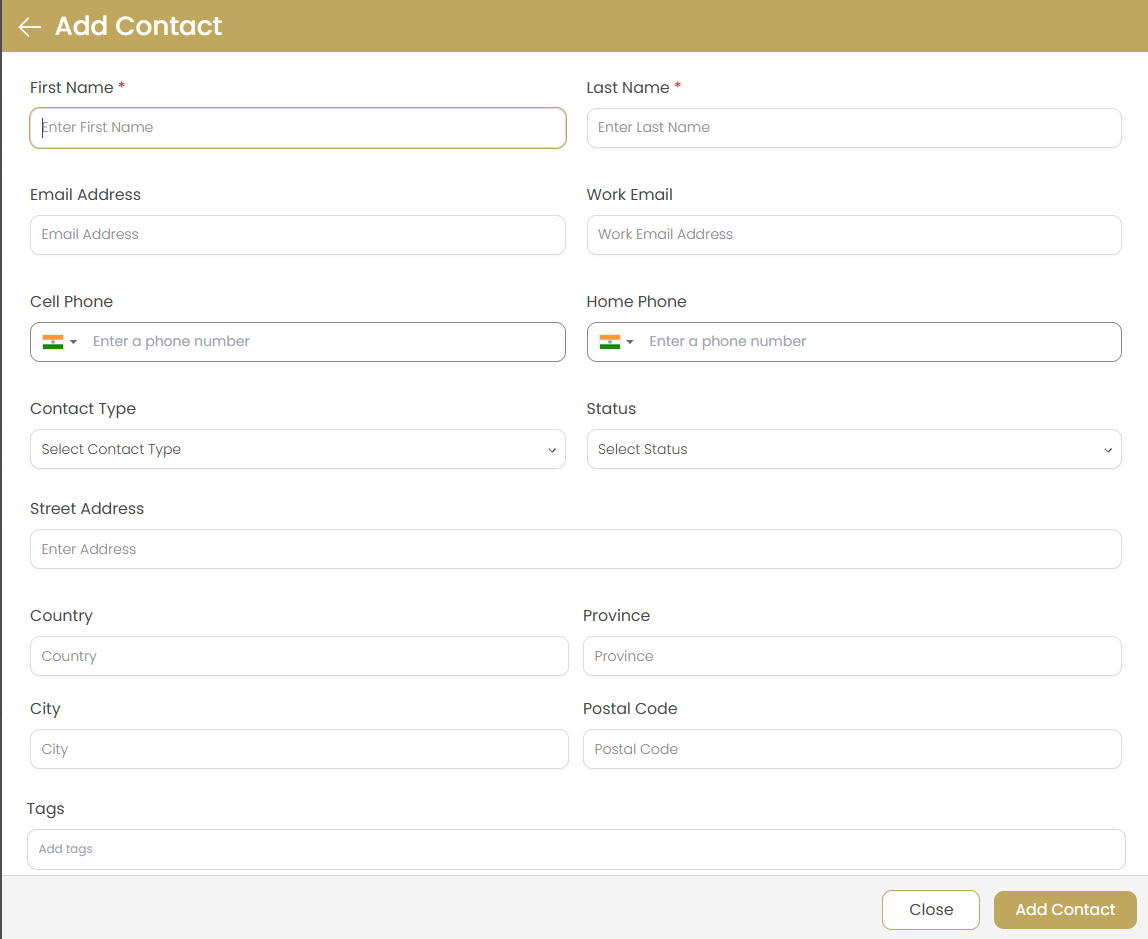
Task: Click the Close button
Action: 930,909
